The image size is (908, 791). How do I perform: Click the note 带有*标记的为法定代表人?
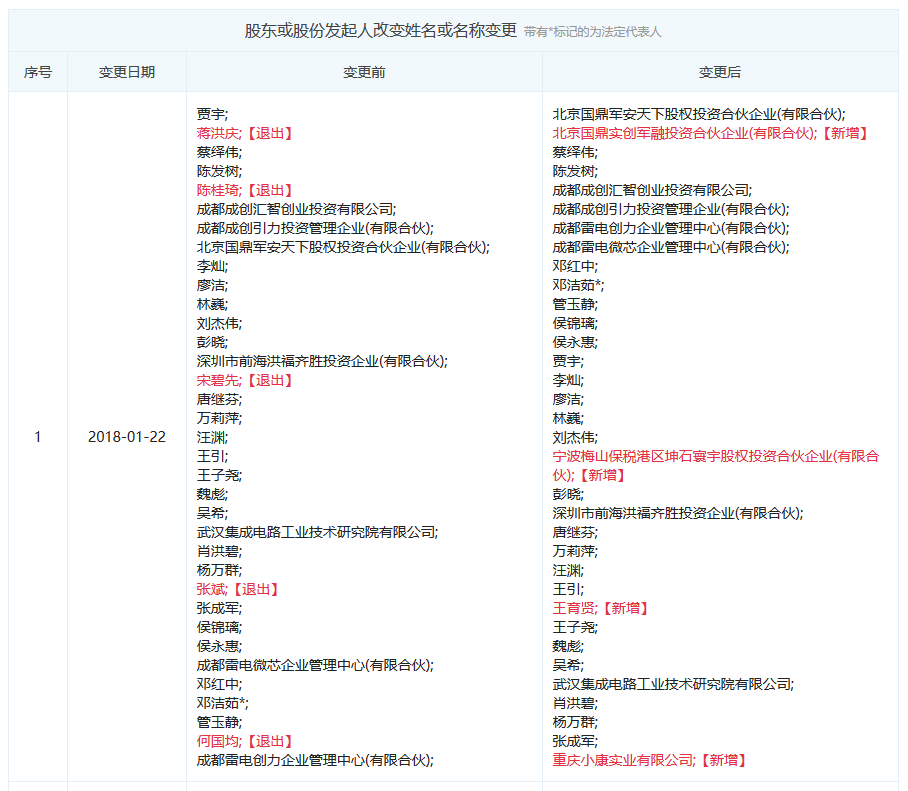point(592,32)
